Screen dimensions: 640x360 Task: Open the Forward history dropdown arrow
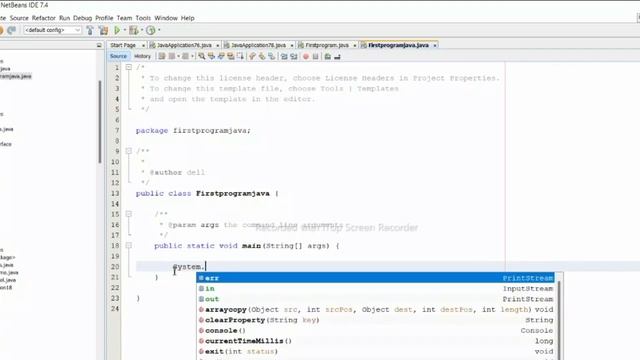(192, 56)
